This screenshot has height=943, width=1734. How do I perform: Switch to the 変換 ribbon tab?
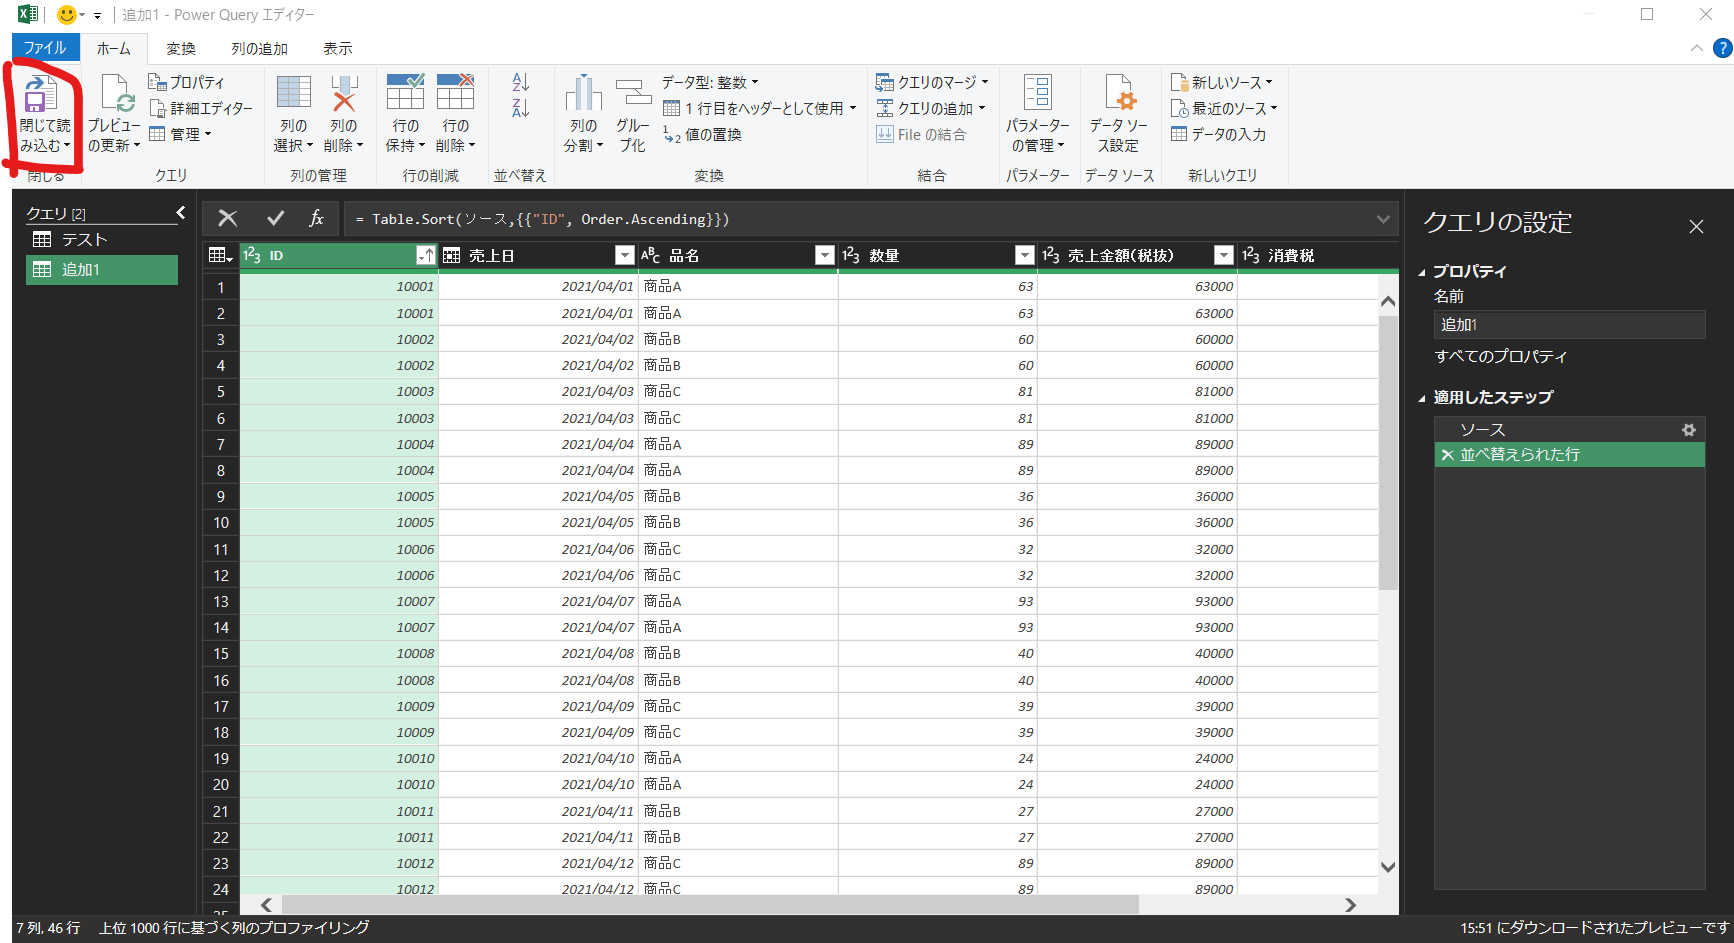pos(181,48)
